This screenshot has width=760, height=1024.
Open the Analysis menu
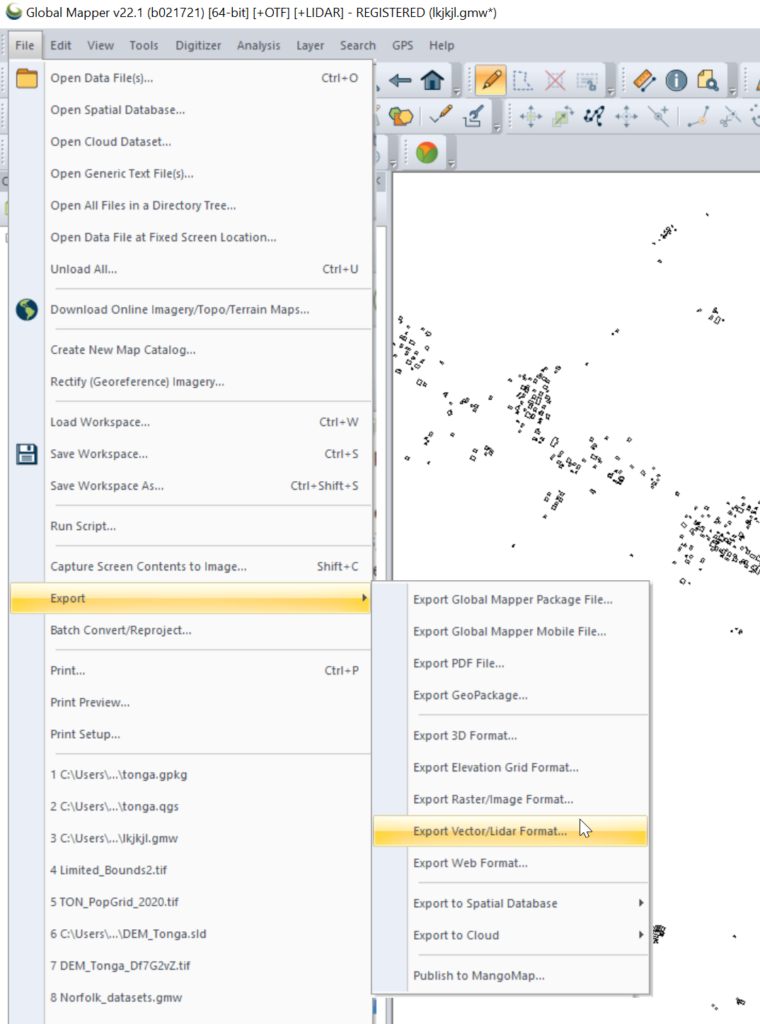tap(259, 45)
